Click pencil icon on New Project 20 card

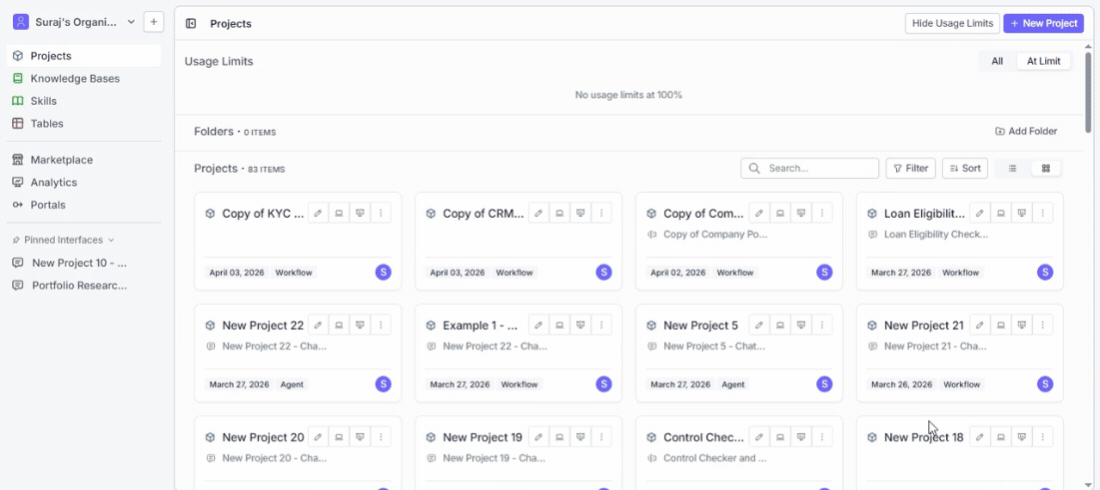click(318, 437)
